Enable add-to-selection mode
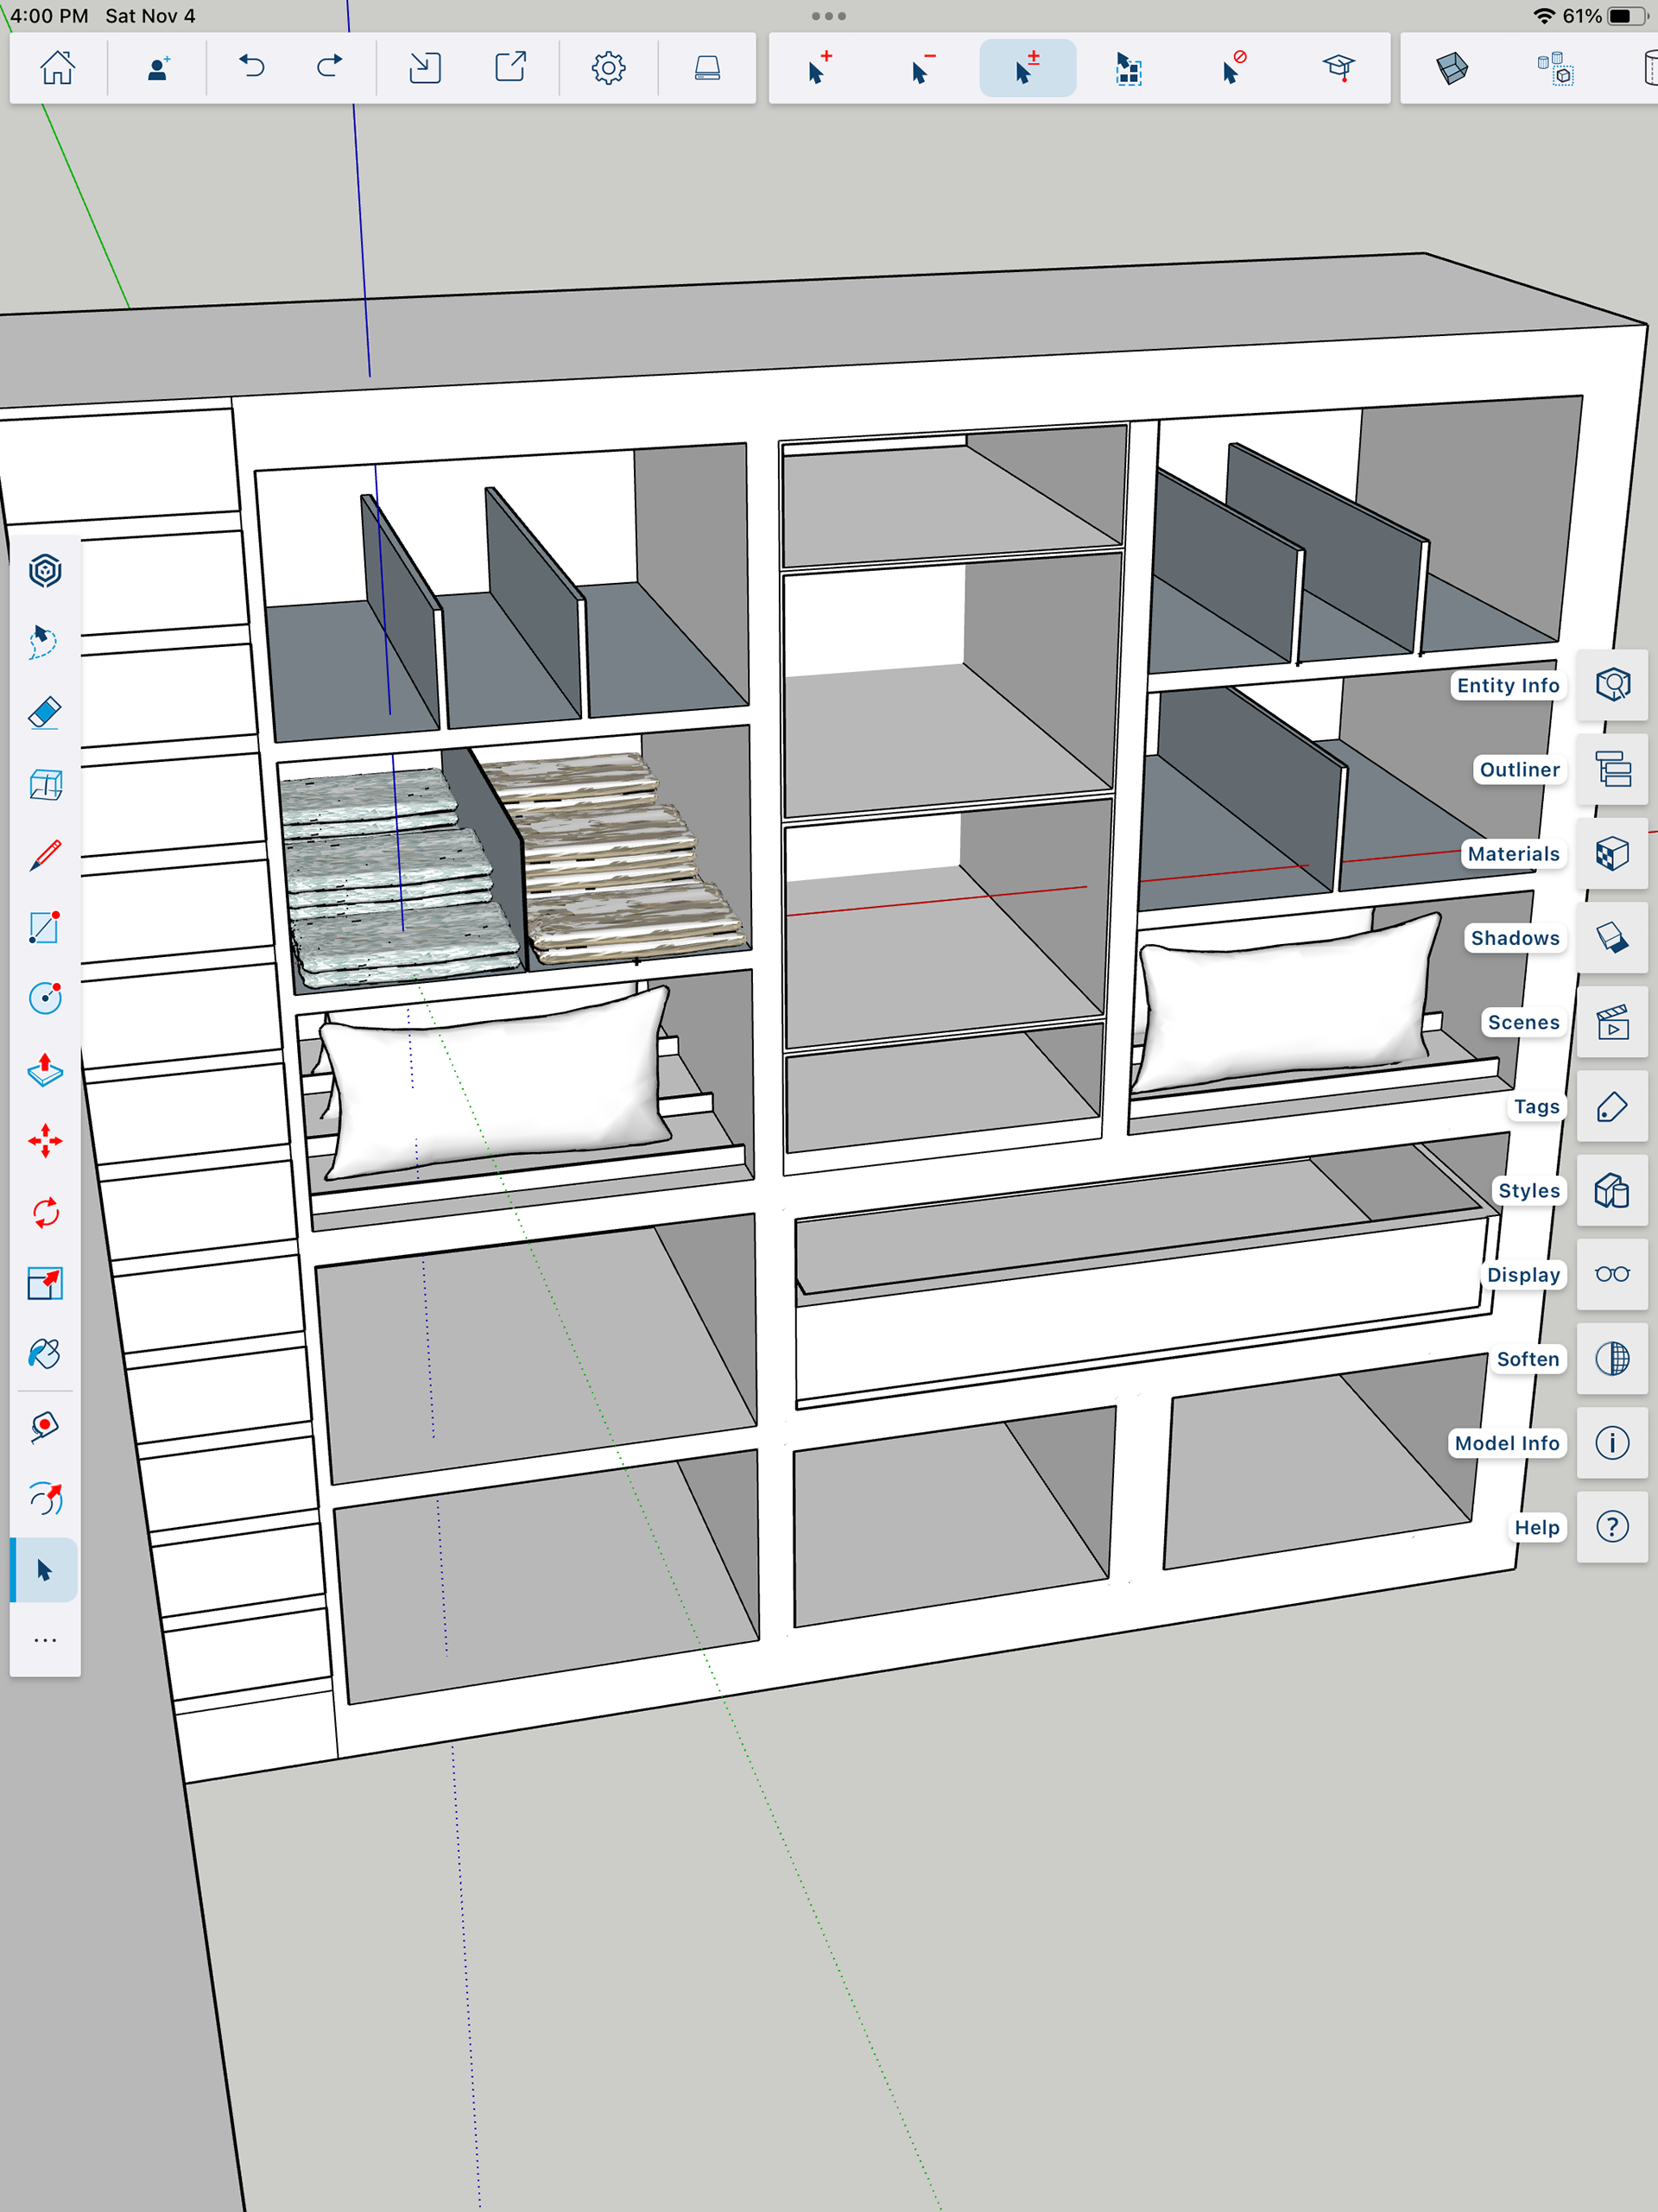Viewport: 1658px width, 2212px height. (x=819, y=68)
